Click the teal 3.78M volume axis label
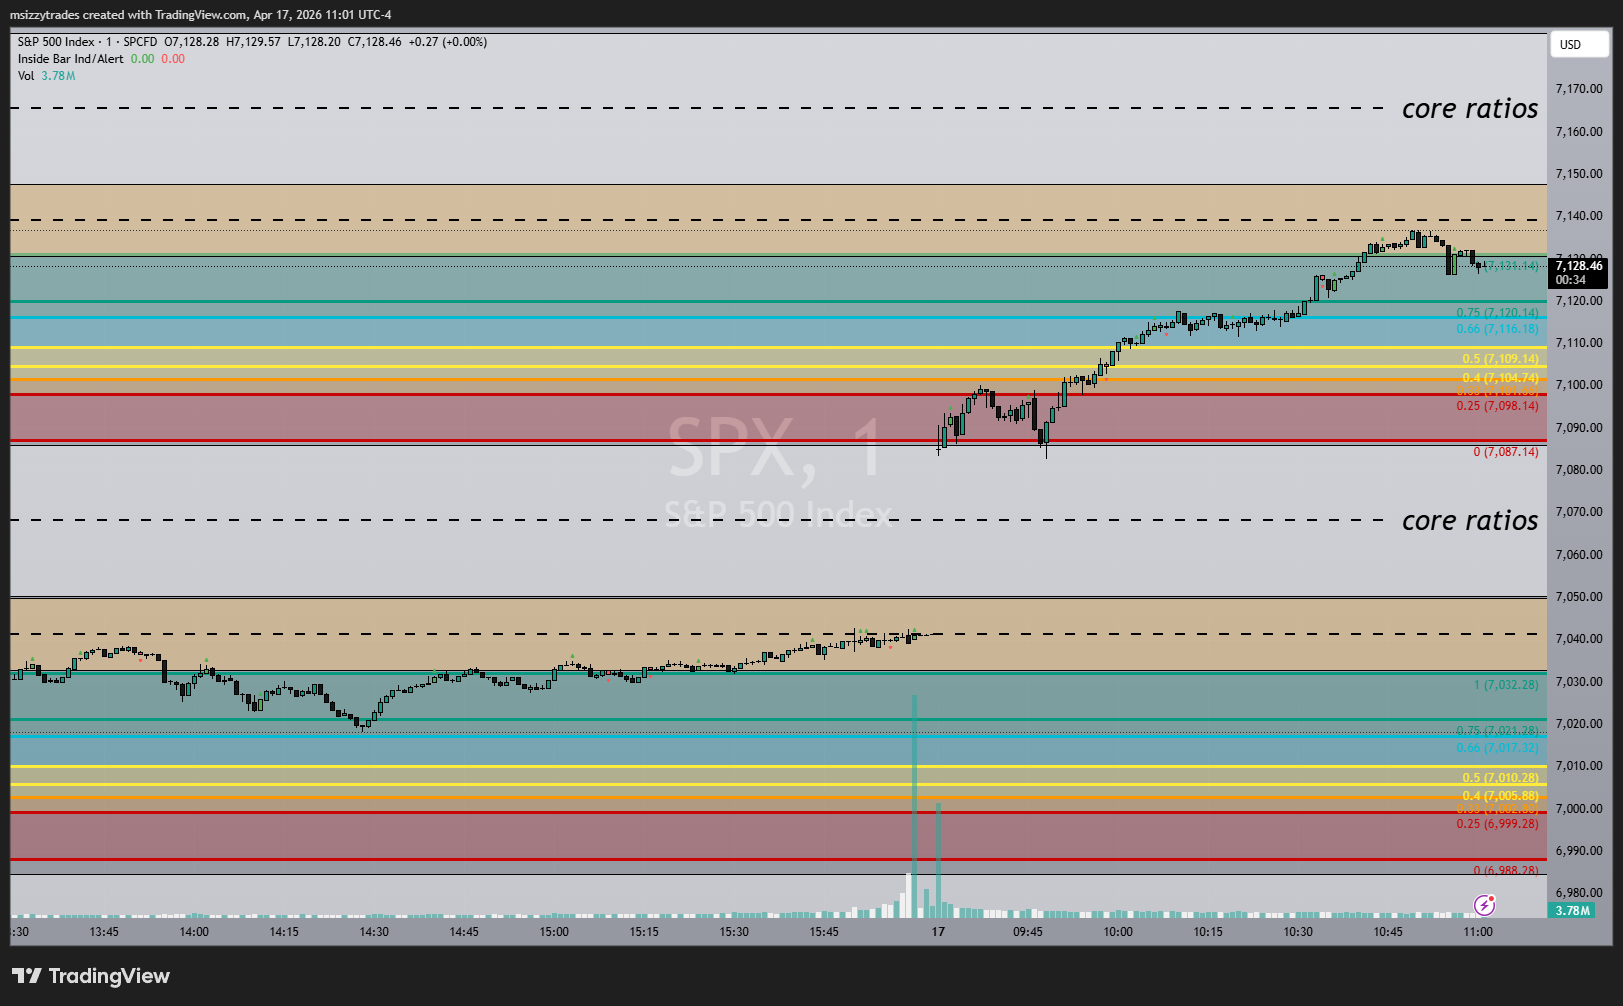The width and height of the screenshot is (1623, 1006). 1573,911
